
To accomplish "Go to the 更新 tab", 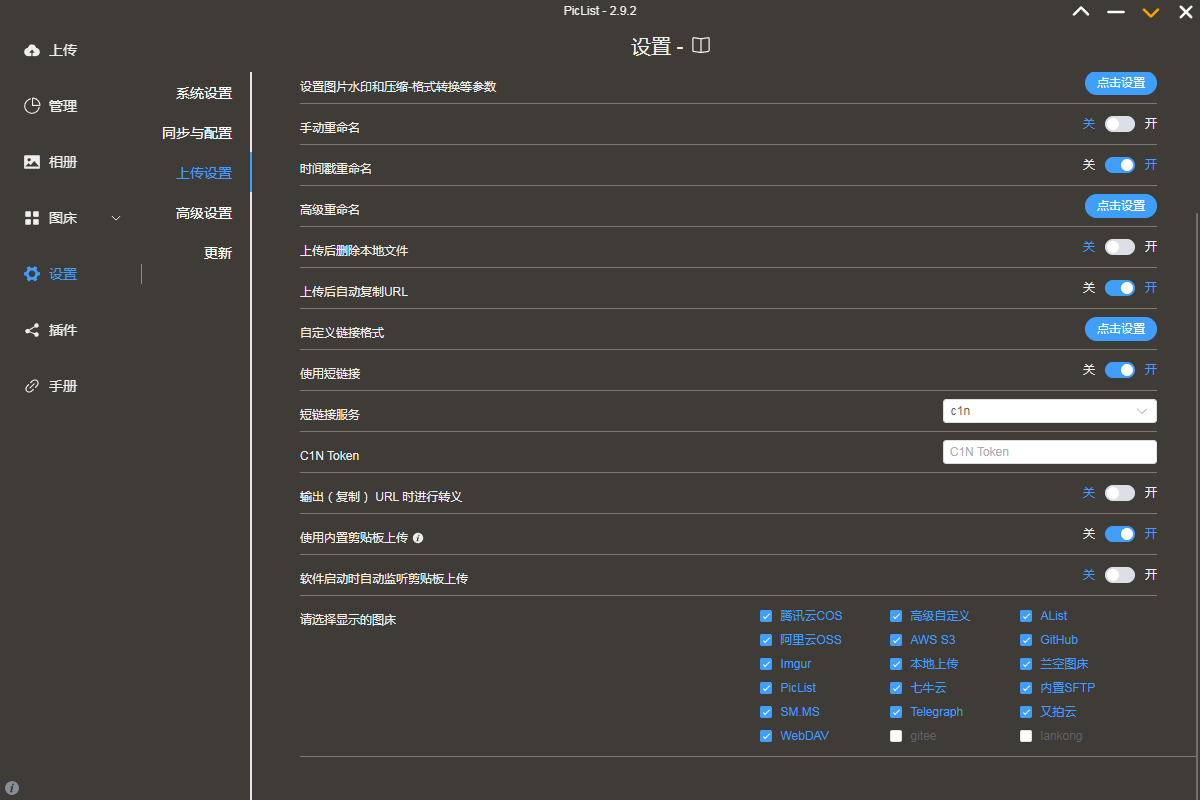I will (218, 253).
